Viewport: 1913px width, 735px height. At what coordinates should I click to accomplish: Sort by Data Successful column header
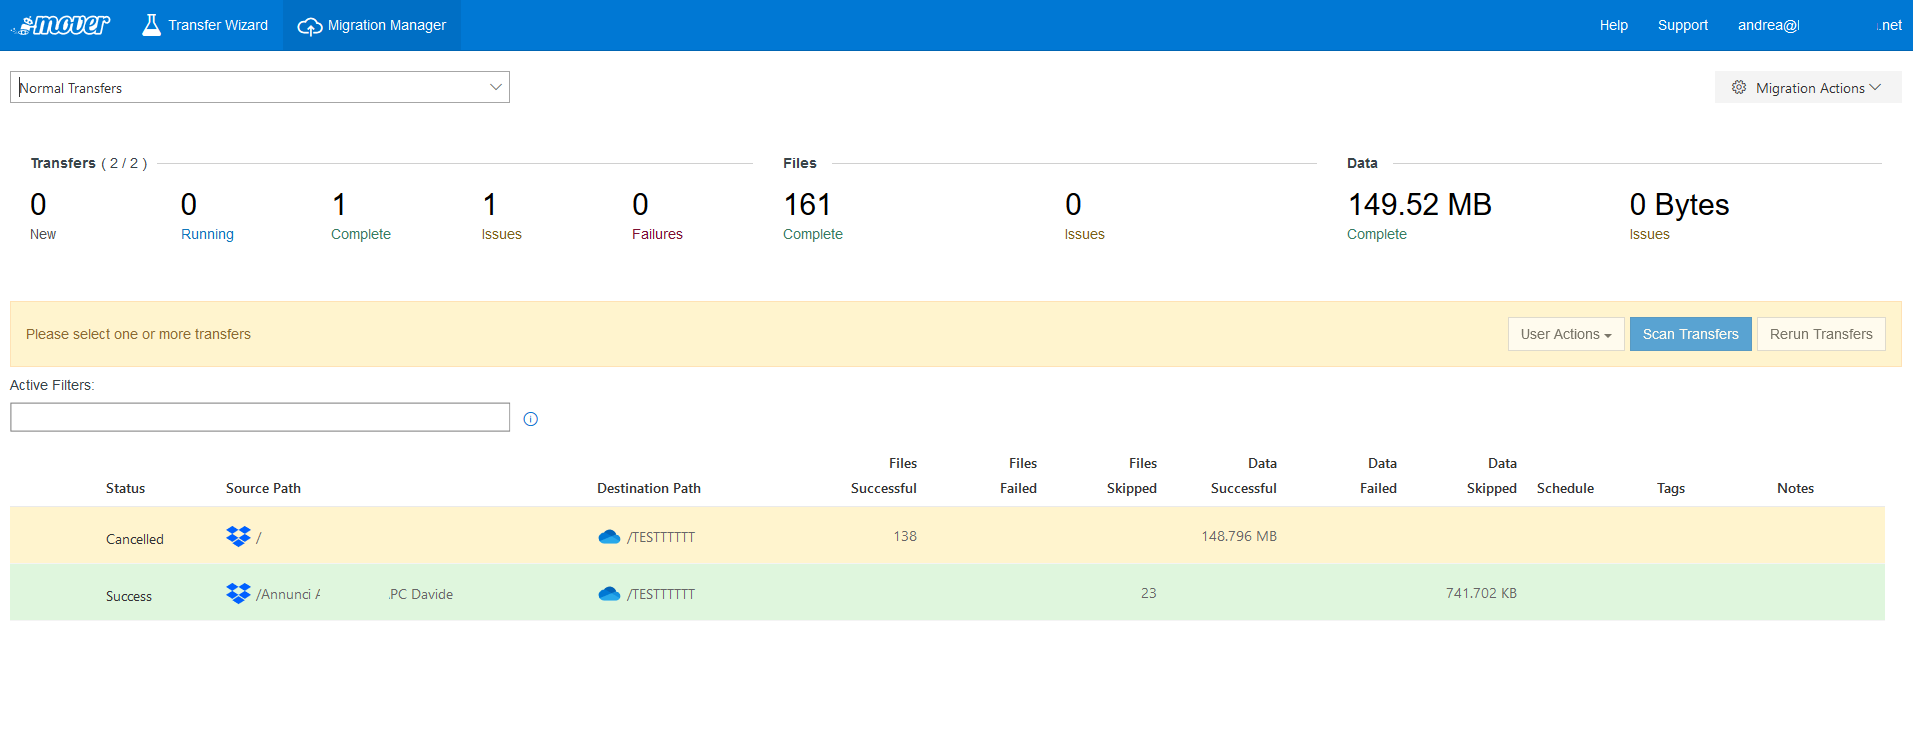point(1243,476)
